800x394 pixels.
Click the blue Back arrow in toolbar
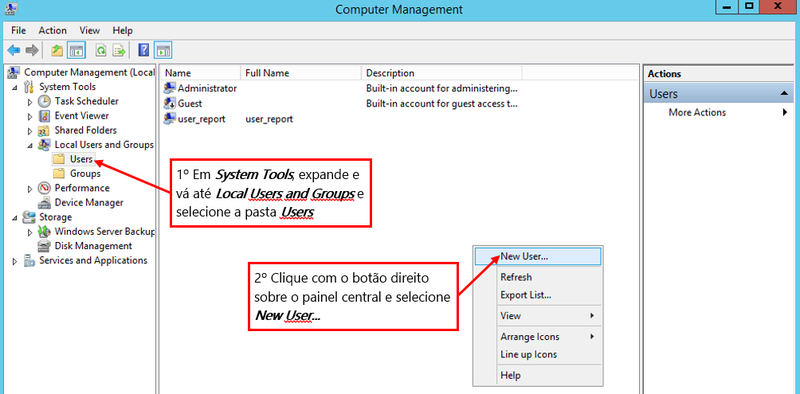pyautogui.click(x=14, y=50)
